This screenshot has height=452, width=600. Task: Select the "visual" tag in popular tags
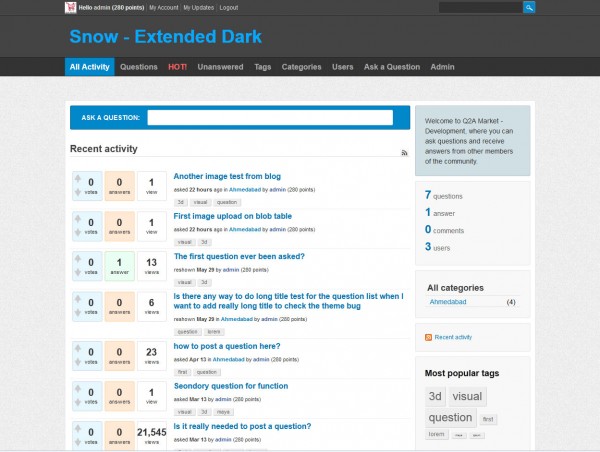click(466, 396)
